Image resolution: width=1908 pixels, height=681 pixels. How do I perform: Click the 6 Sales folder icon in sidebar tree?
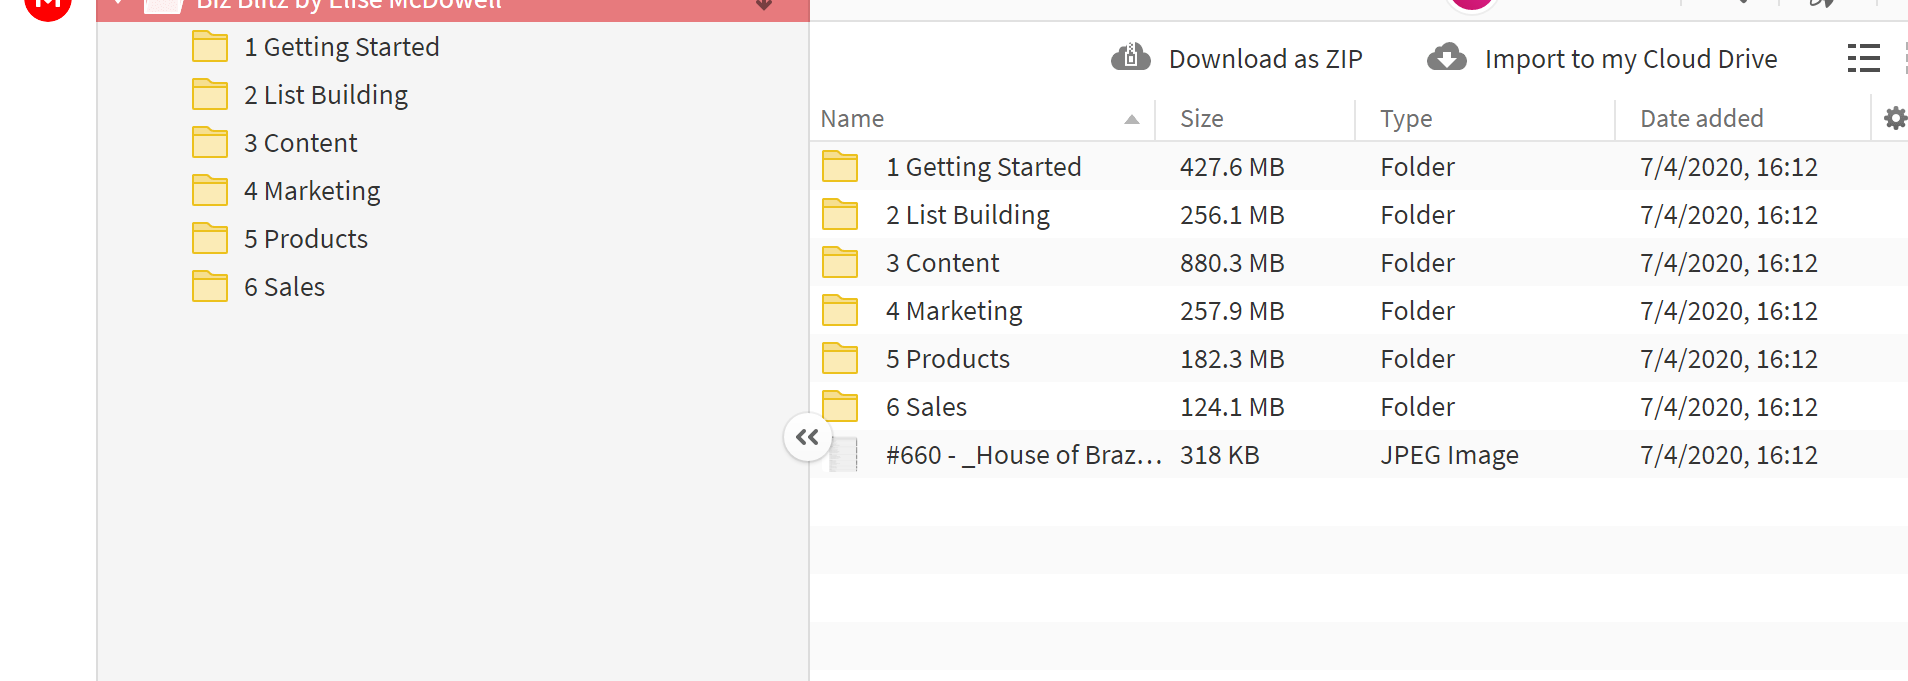tap(210, 286)
